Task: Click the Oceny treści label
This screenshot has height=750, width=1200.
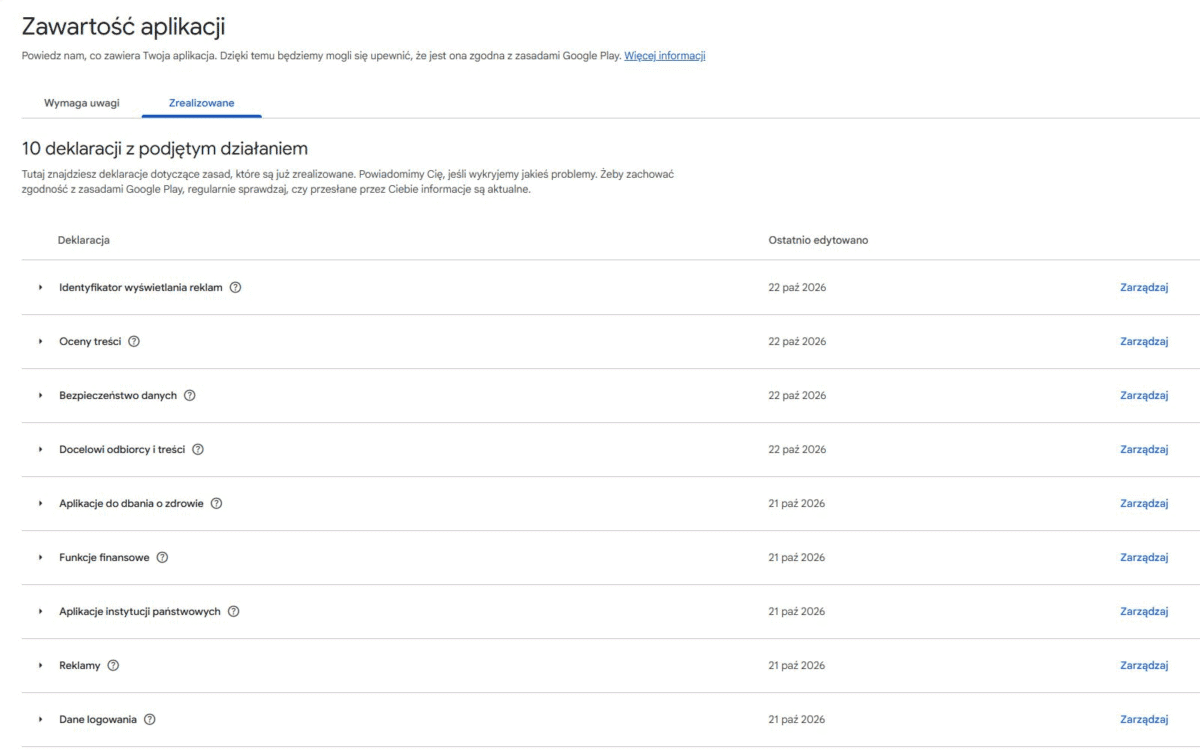Action: (90, 341)
